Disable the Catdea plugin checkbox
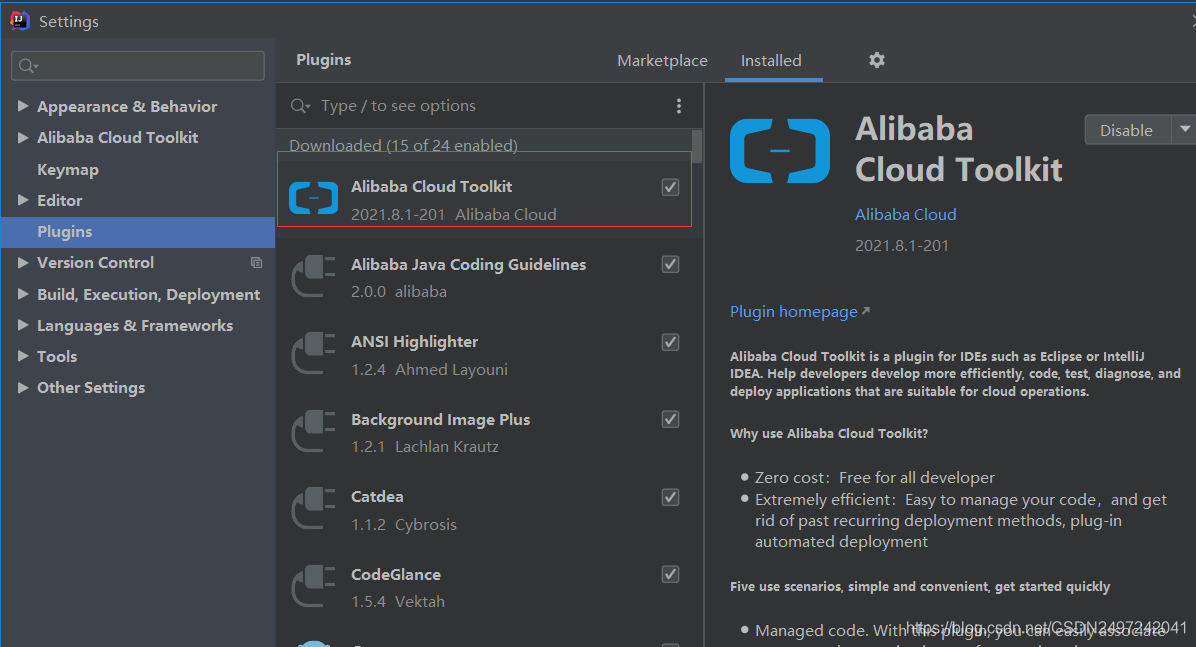The image size is (1196, 647). point(670,497)
